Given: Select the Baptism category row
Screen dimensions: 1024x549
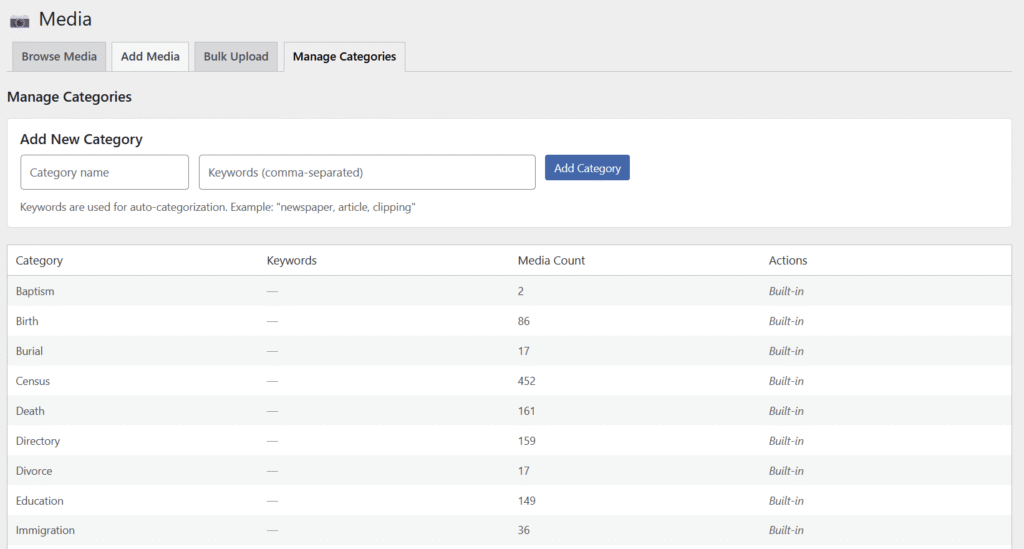Looking at the screenshot, I should 35,291.
